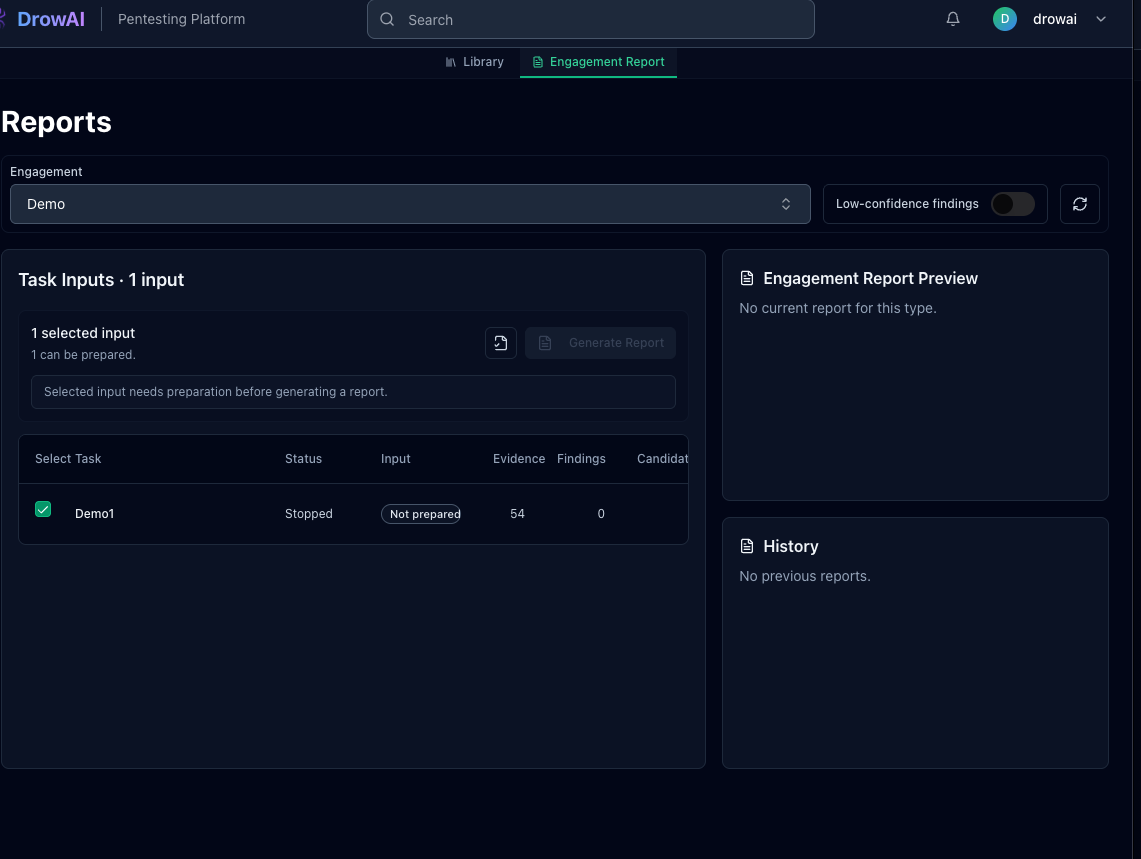Refresh the reports list
Viewport: 1141px width, 859px height.
[1079, 204]
